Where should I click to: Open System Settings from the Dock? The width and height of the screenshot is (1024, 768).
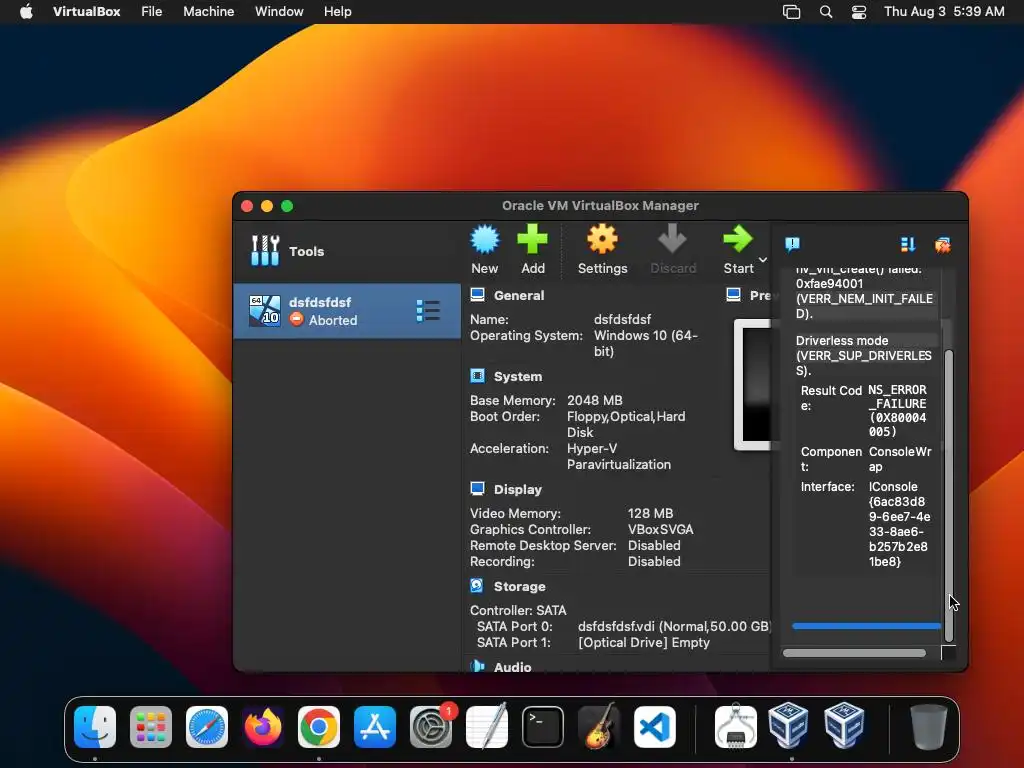(x=431, y=726)
